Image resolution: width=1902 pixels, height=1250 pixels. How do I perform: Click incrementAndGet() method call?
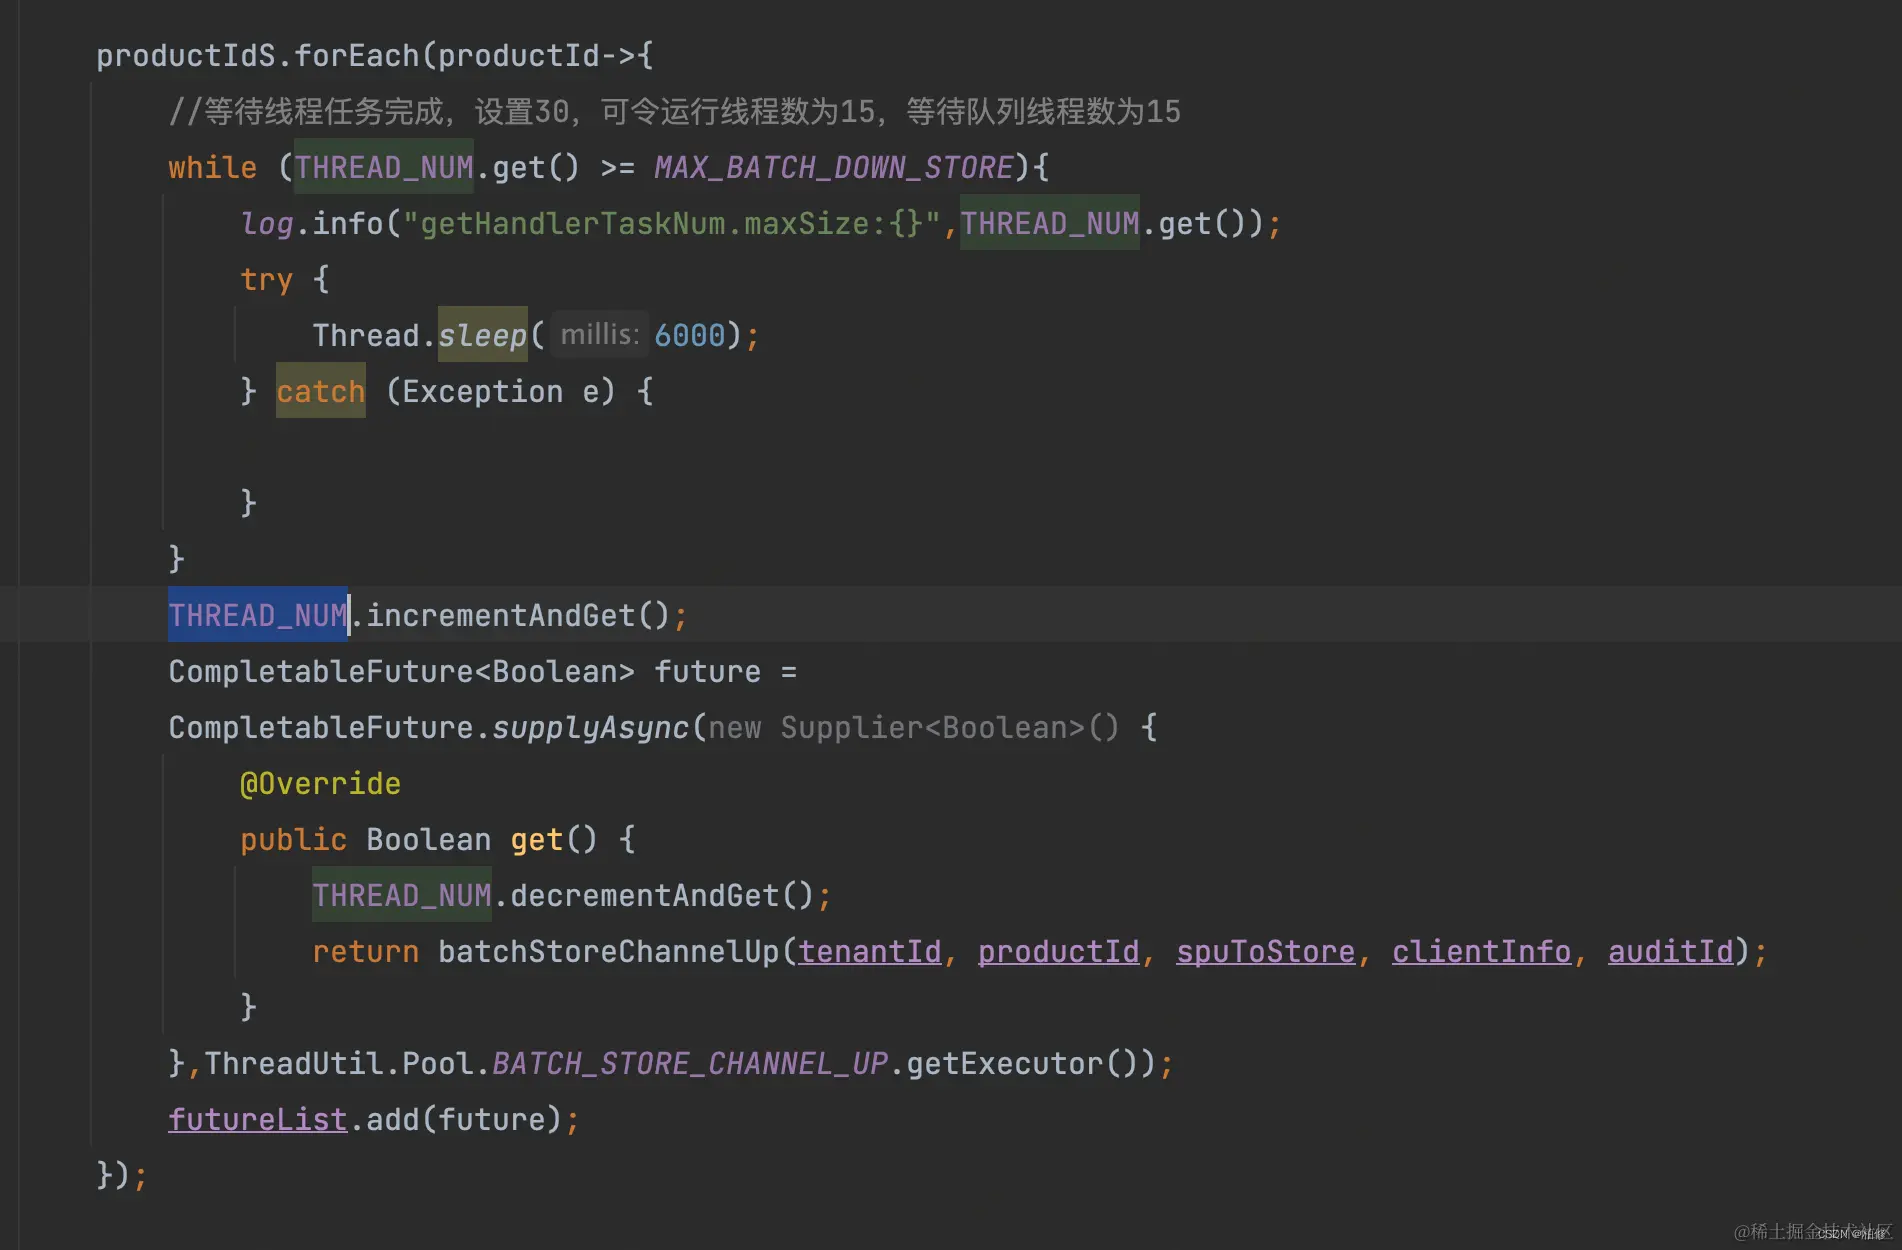(x=518, y=616)
